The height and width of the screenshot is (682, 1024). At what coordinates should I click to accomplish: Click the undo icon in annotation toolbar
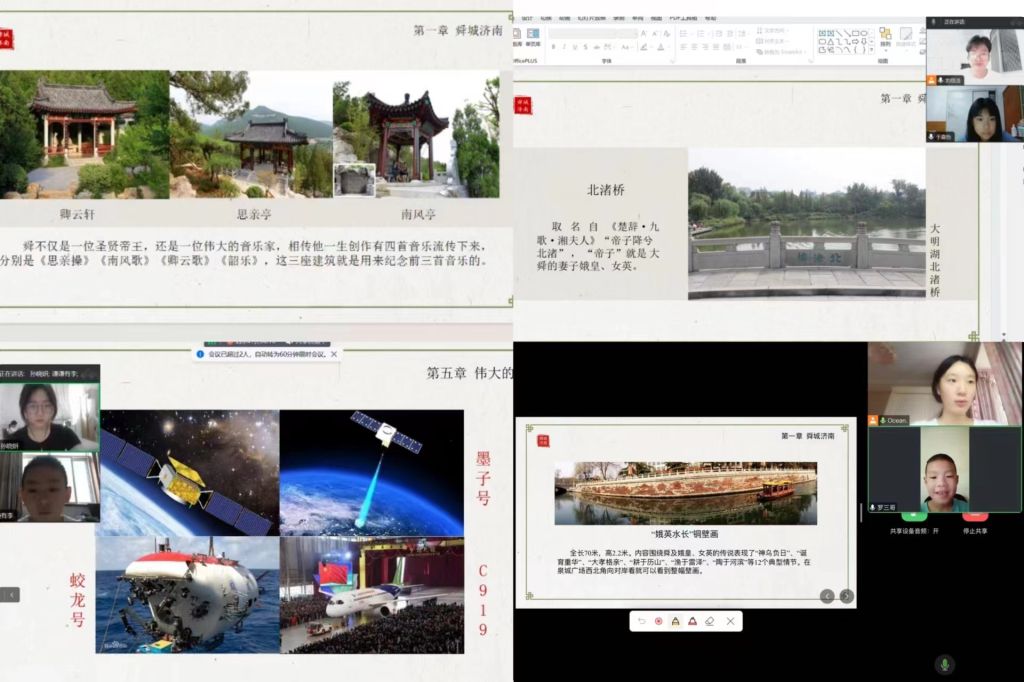pos(641,621)
